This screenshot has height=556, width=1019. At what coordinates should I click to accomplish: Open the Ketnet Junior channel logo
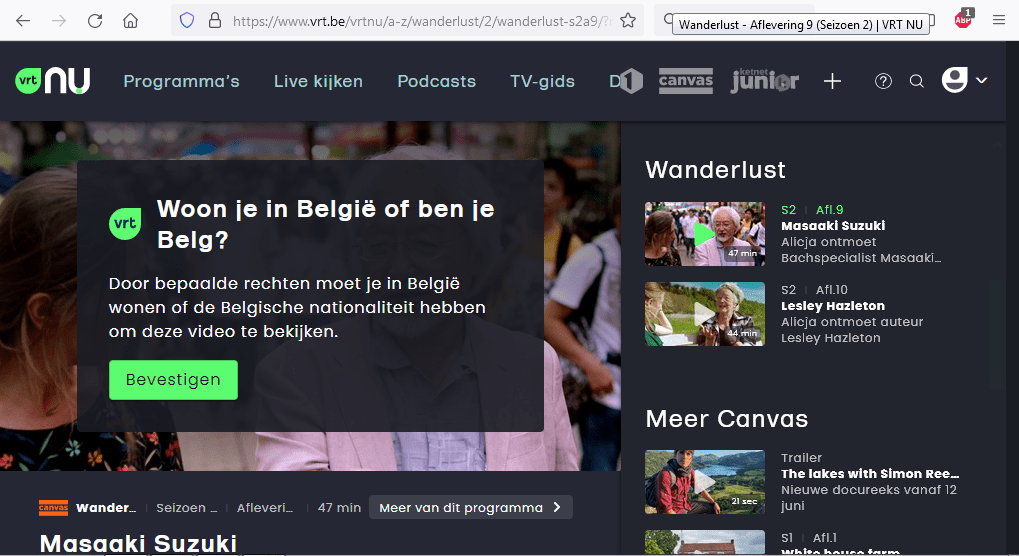click(x=764, y=81)
